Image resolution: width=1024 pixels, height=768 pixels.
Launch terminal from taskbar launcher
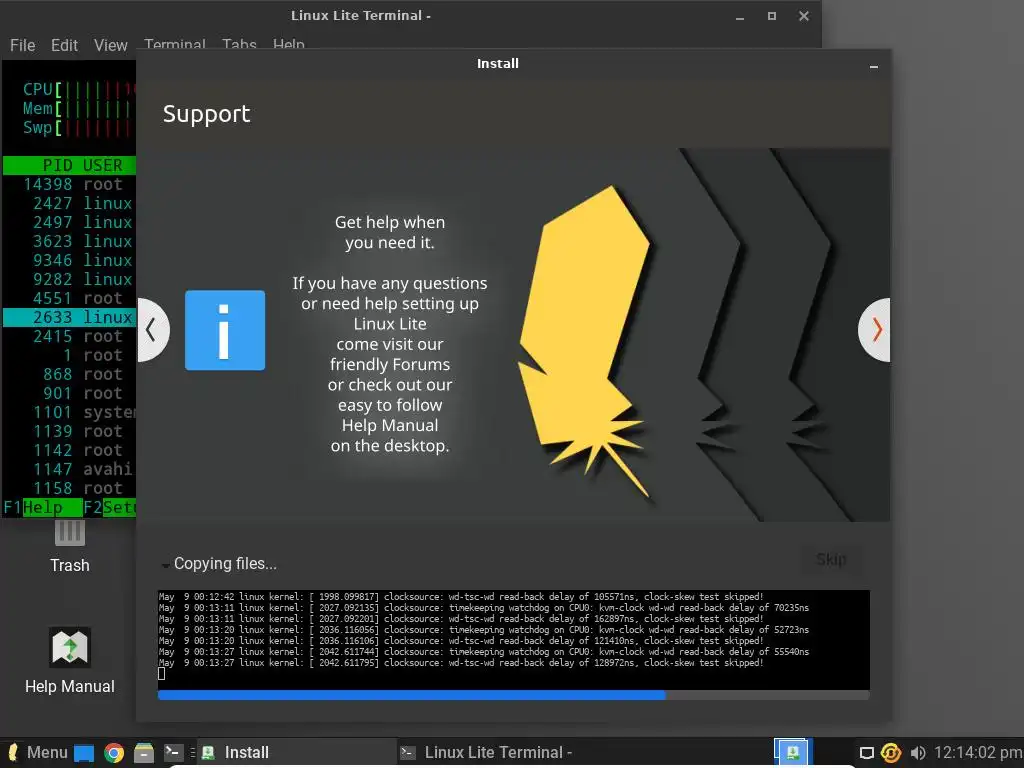pyautogui.click(x=173, y=752)
